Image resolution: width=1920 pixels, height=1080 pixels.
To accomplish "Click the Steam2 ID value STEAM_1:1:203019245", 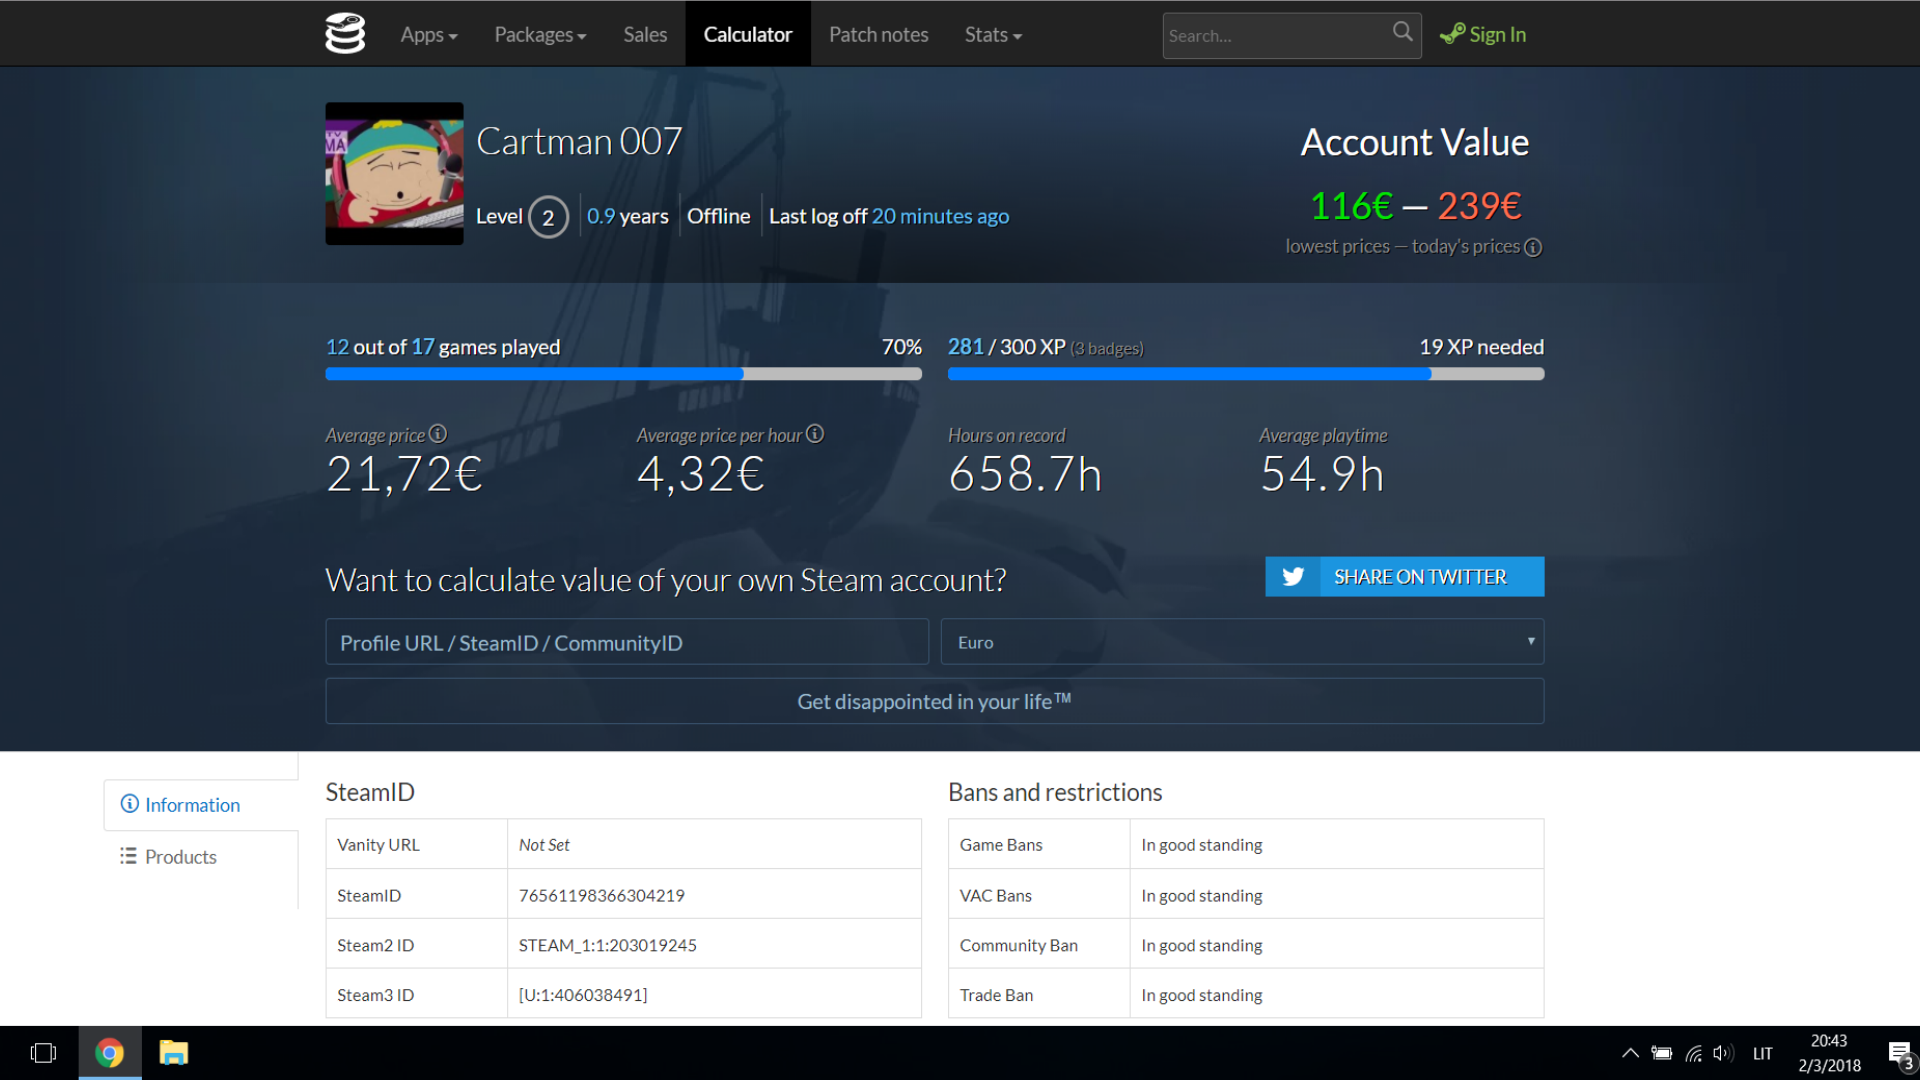I will (608, 945).
